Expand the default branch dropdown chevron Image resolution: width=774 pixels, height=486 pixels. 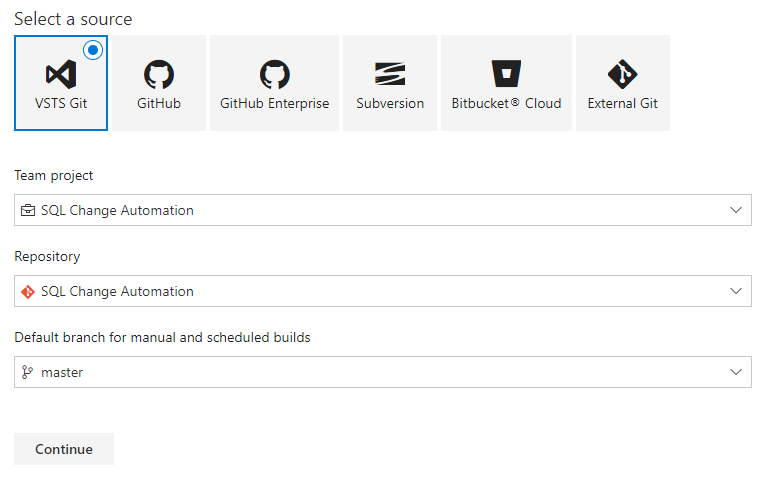736,372
